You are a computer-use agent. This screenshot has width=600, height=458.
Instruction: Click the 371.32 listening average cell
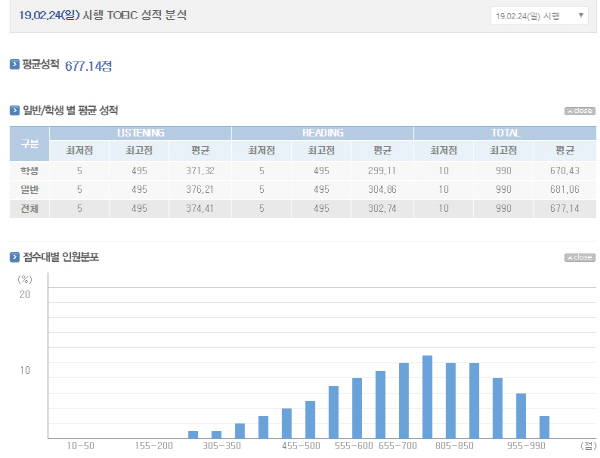pos(200,171)
